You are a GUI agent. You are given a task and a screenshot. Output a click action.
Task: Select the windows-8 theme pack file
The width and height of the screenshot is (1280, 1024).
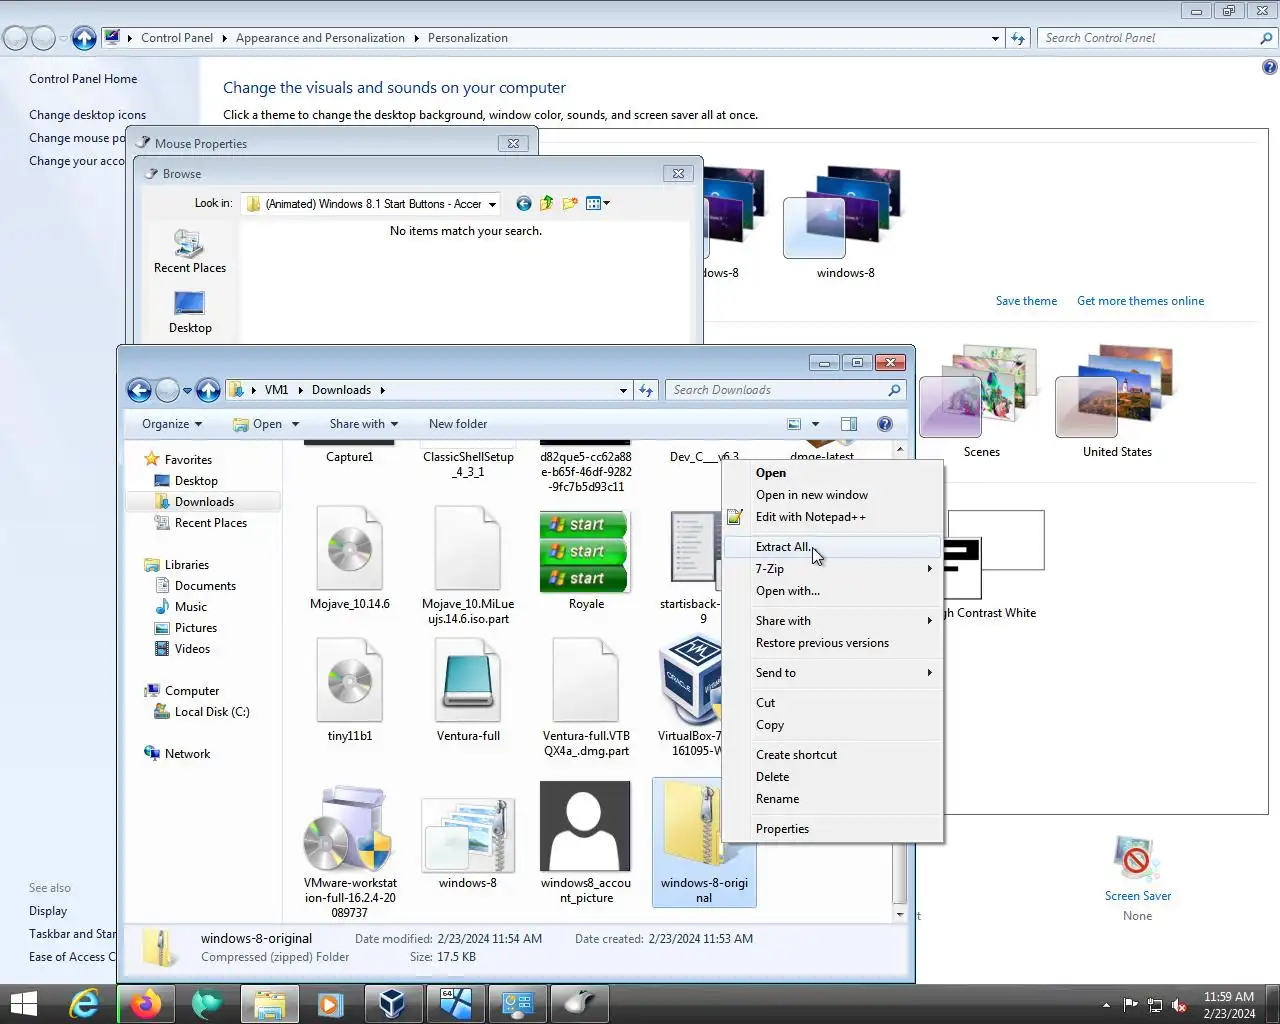click(x=468, y=843)
